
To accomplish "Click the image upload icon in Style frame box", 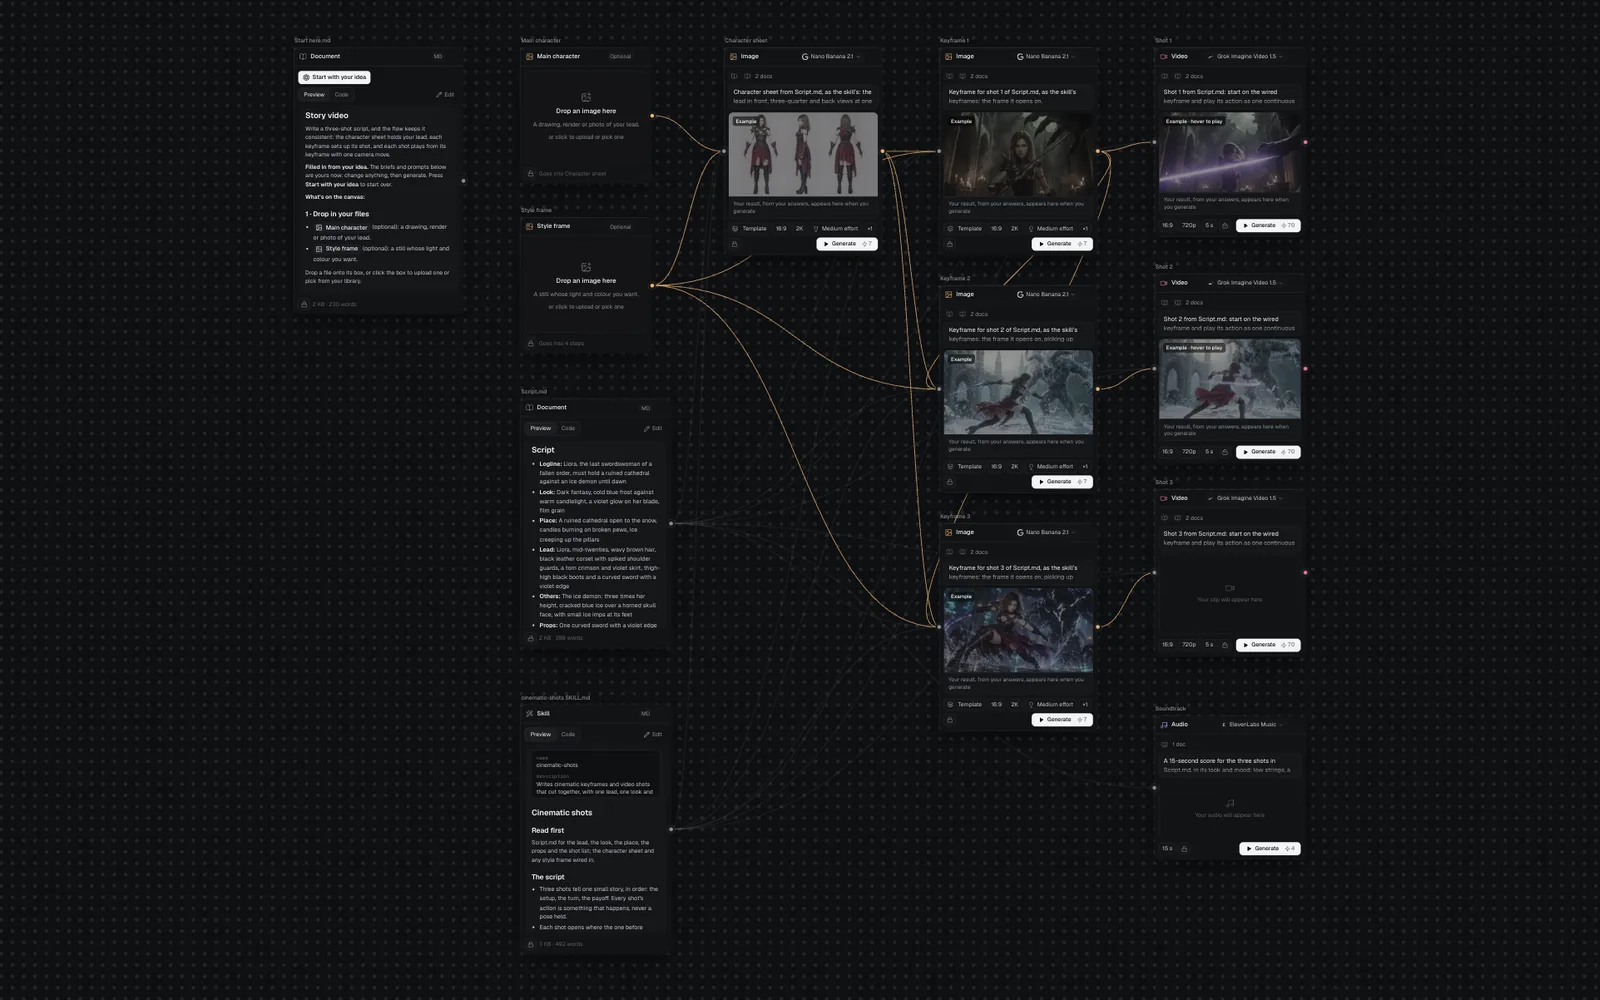I will pyautogui.click(x=586, y=267).
